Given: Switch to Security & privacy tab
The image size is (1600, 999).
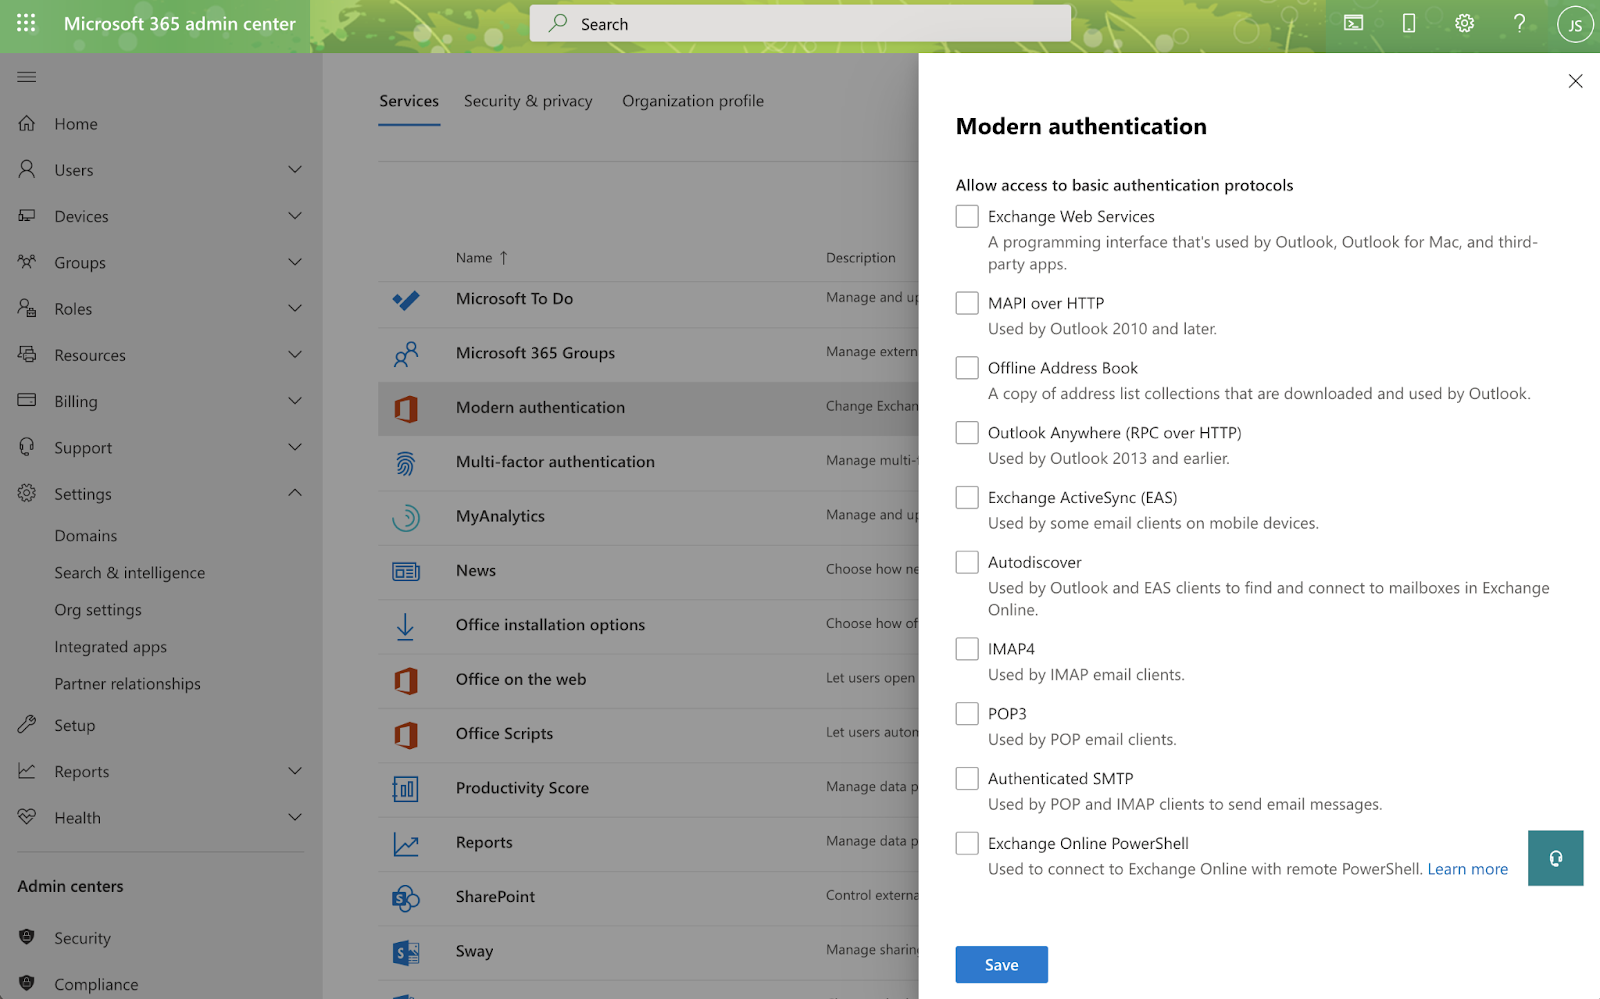Looking at the screenshot, I should [x=528, y=101].
